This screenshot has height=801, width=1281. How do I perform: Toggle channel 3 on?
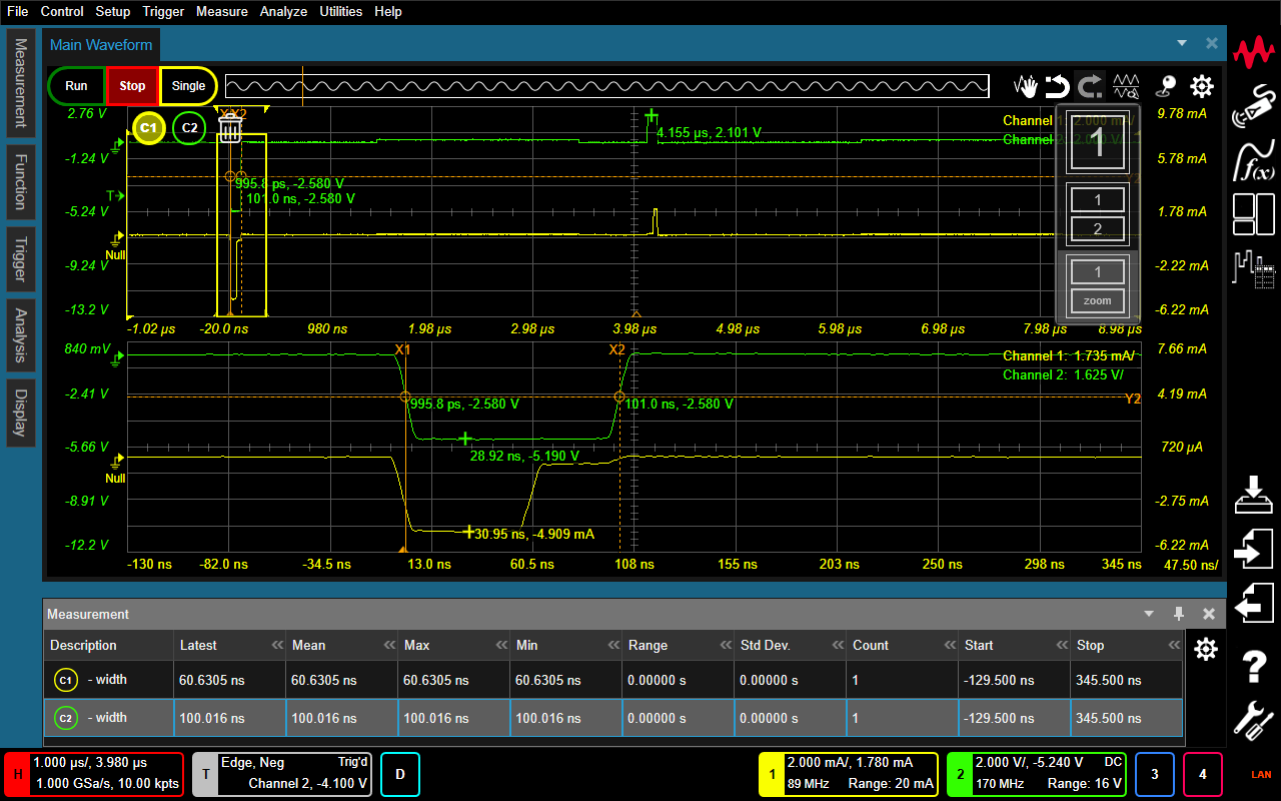click(1154, 774)
